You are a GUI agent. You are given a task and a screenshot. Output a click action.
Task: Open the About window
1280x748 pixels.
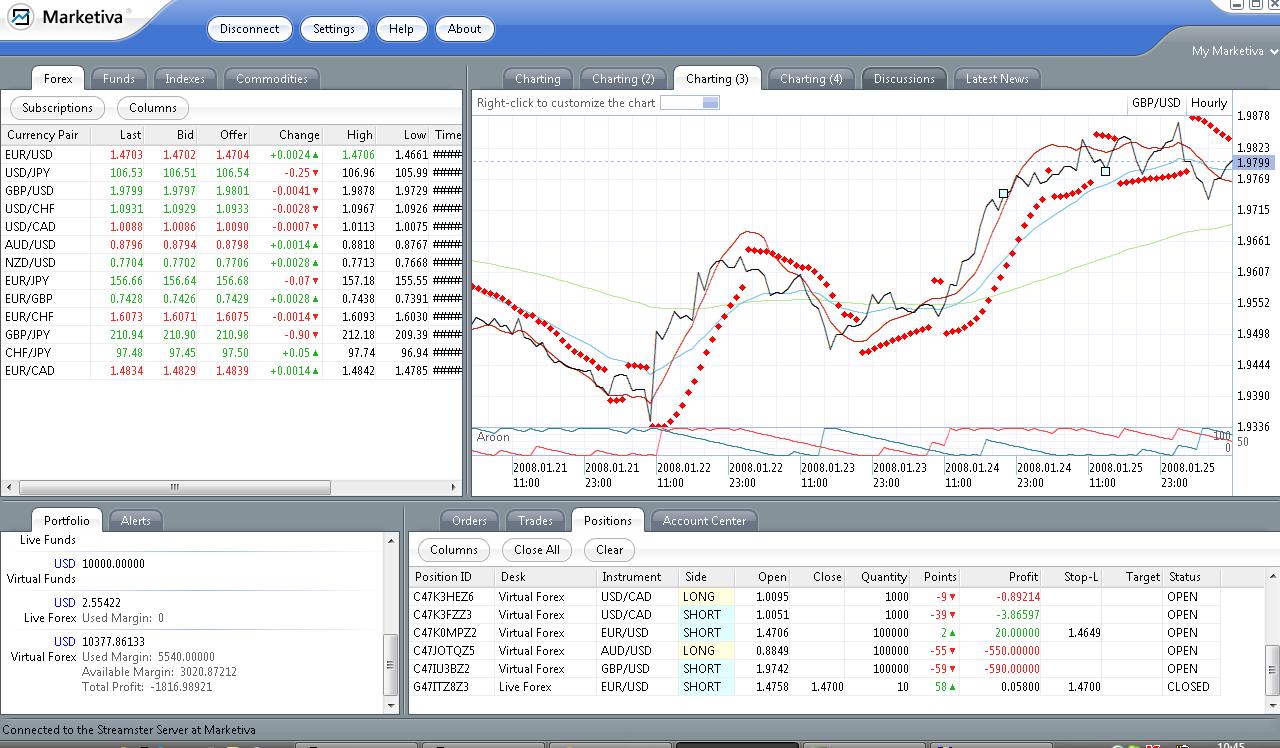tap(464, 29)
